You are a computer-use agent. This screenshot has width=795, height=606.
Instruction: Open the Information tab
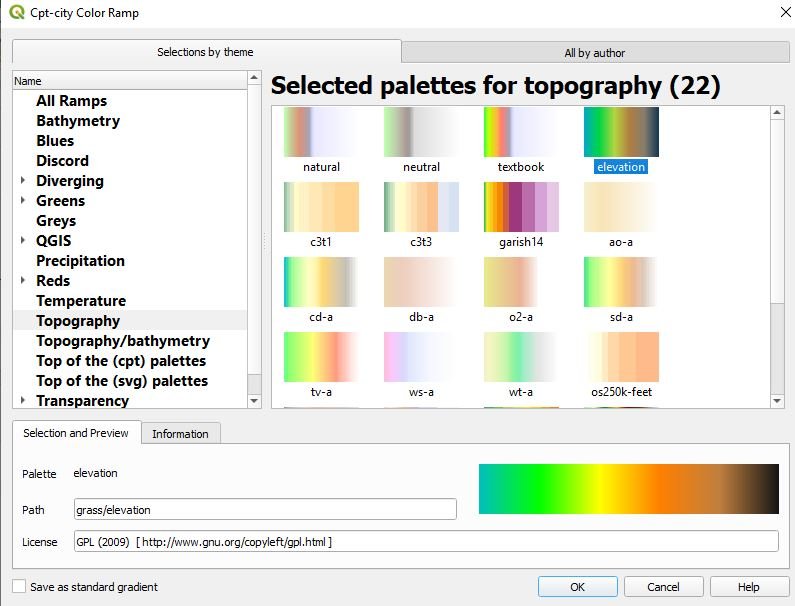(x=180, y=434)
